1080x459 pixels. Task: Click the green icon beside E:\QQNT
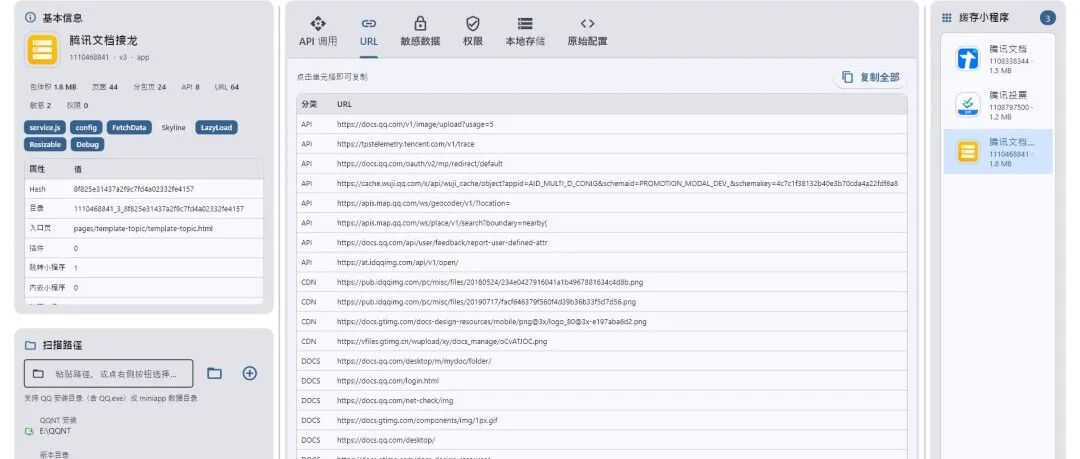[30, 431]
